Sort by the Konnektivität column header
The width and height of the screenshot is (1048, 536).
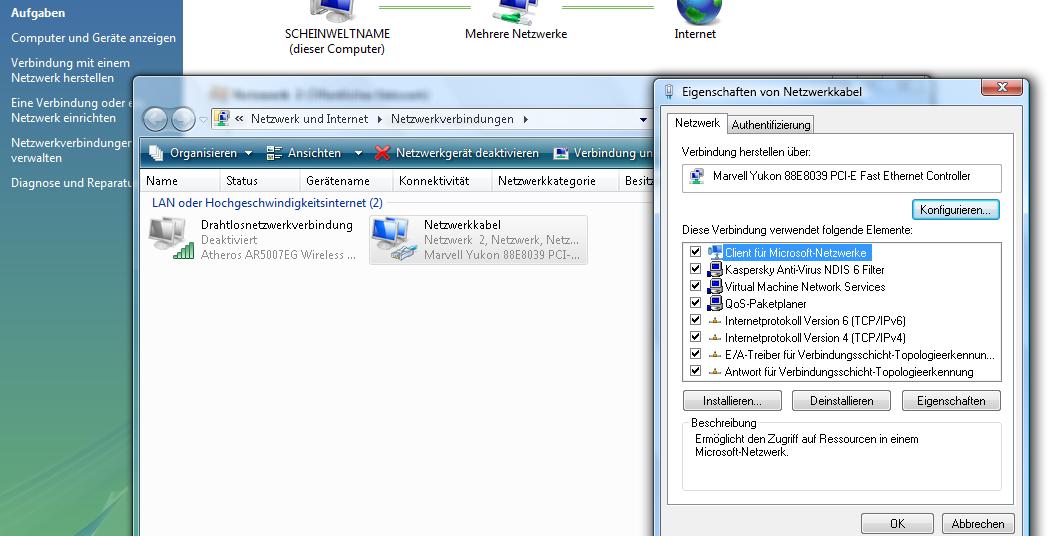[x=442, y=180]
